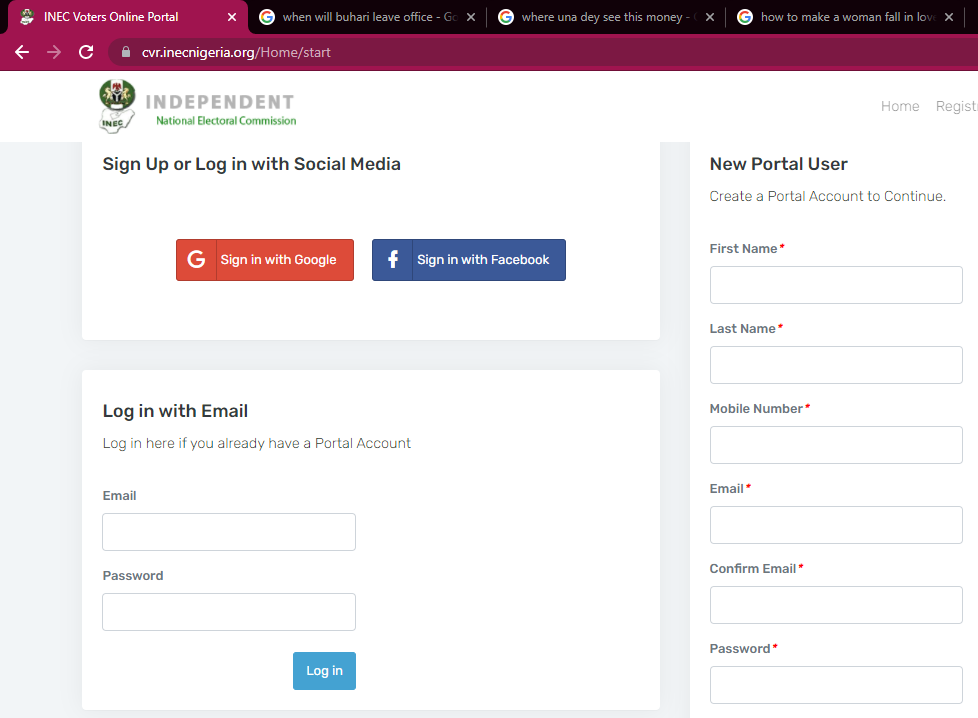Click the First Name input box
The height and width of the screenshot is (718, 978).
pos(836,285)
